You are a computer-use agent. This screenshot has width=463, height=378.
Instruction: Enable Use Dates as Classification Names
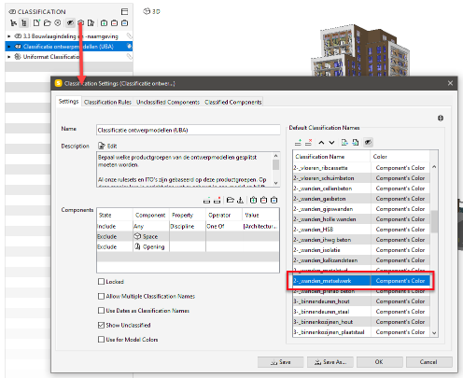[101, 310]
